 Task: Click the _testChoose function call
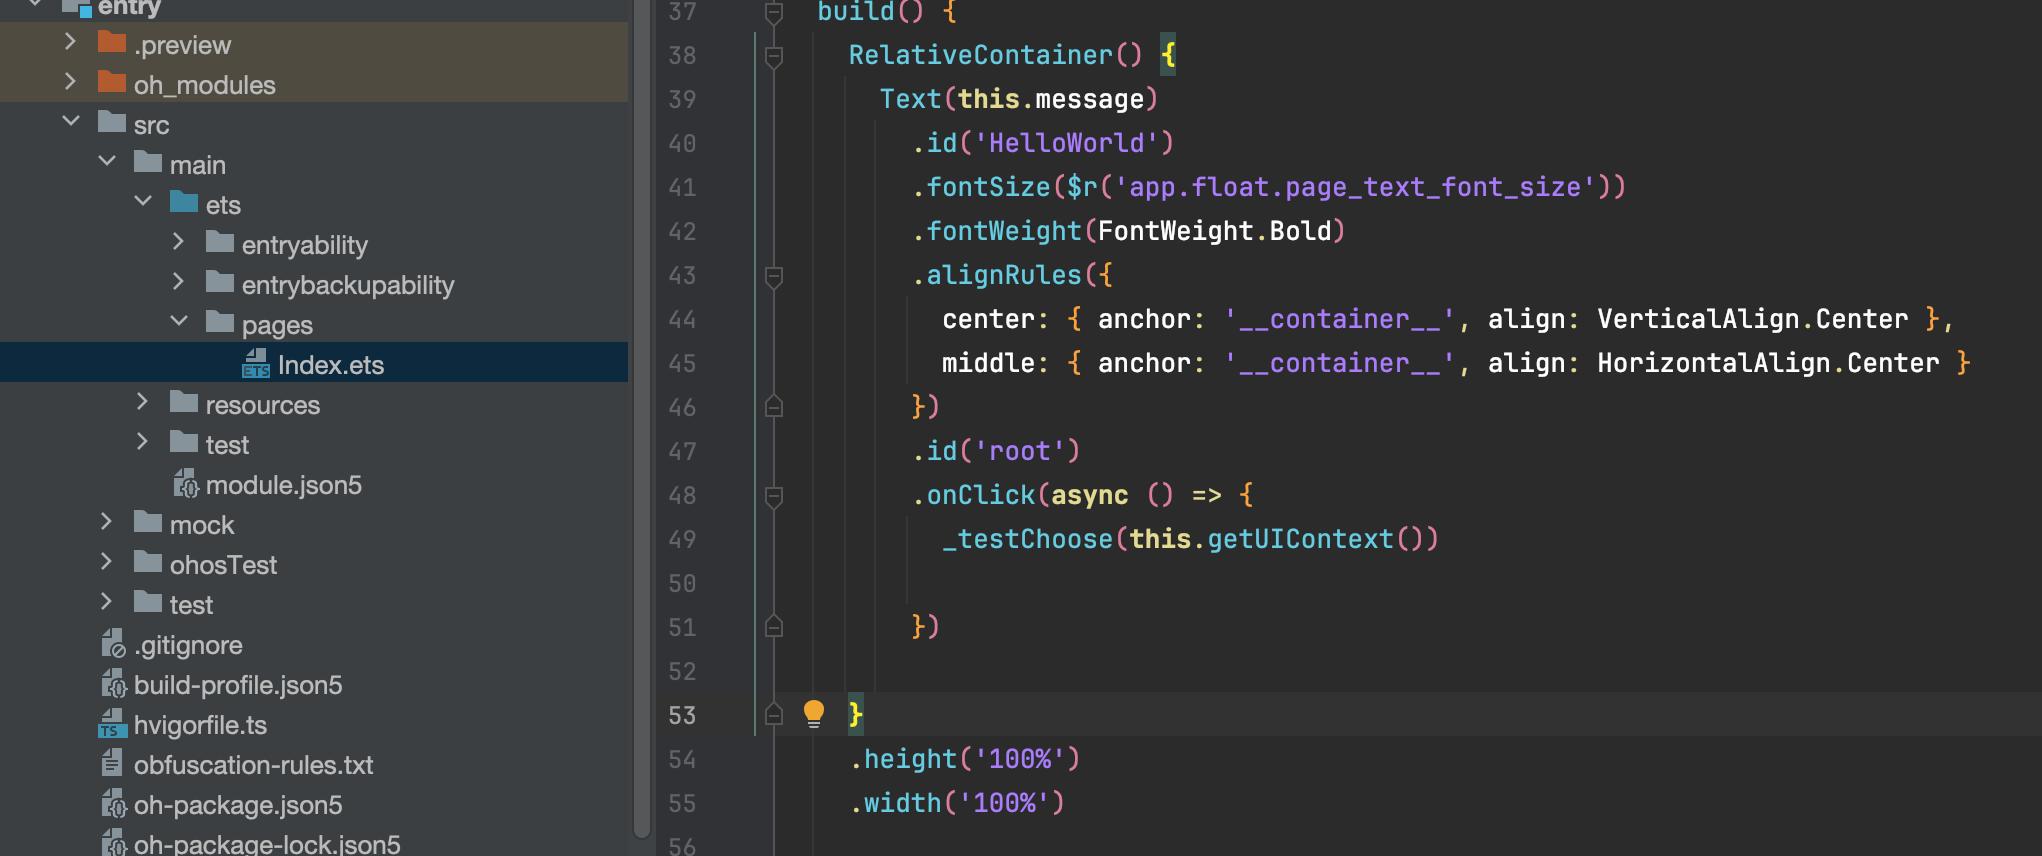(x=1027, y=539)
